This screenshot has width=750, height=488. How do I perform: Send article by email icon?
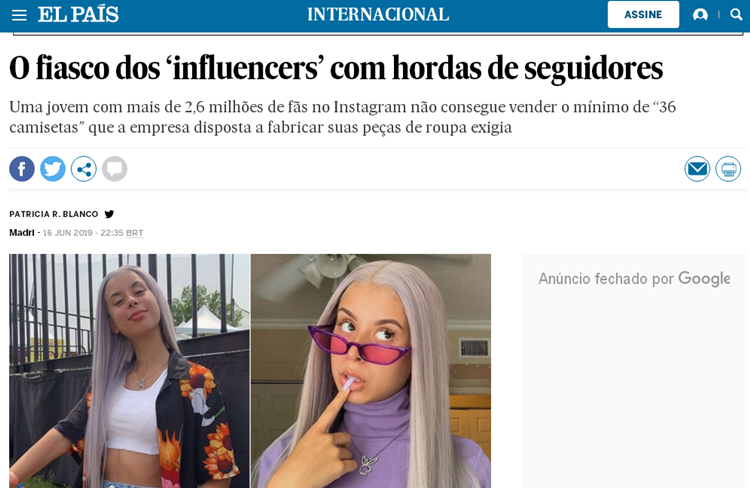697,169
